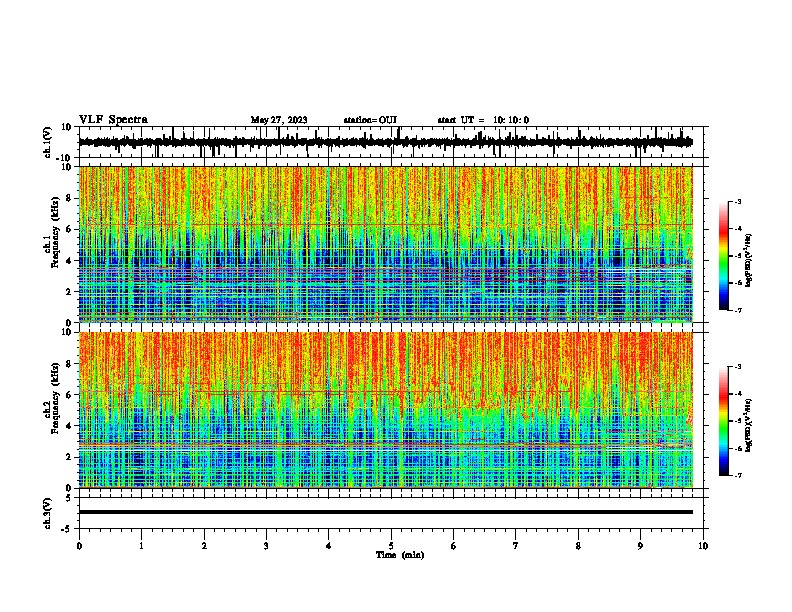Click the "7" tick on the time axis
Viewport: 792px width, 612px height.
(x=516, y=546)
